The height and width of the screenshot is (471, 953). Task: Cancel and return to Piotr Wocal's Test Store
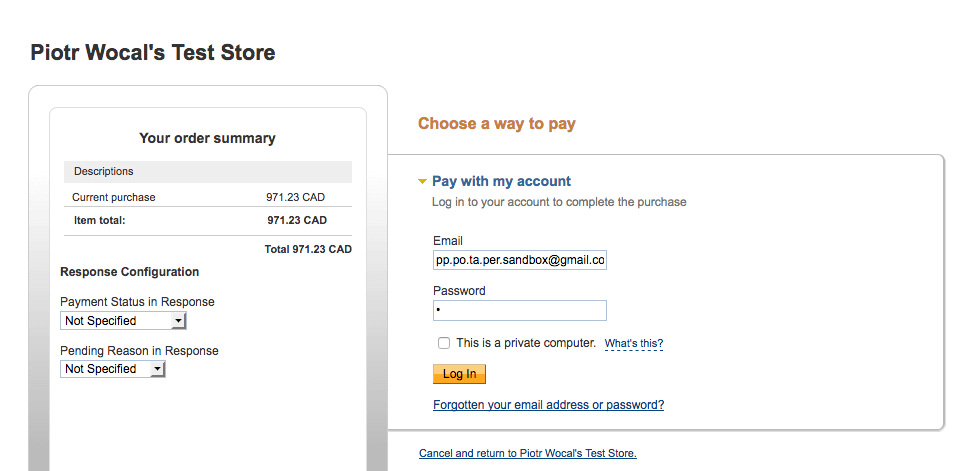527,453
